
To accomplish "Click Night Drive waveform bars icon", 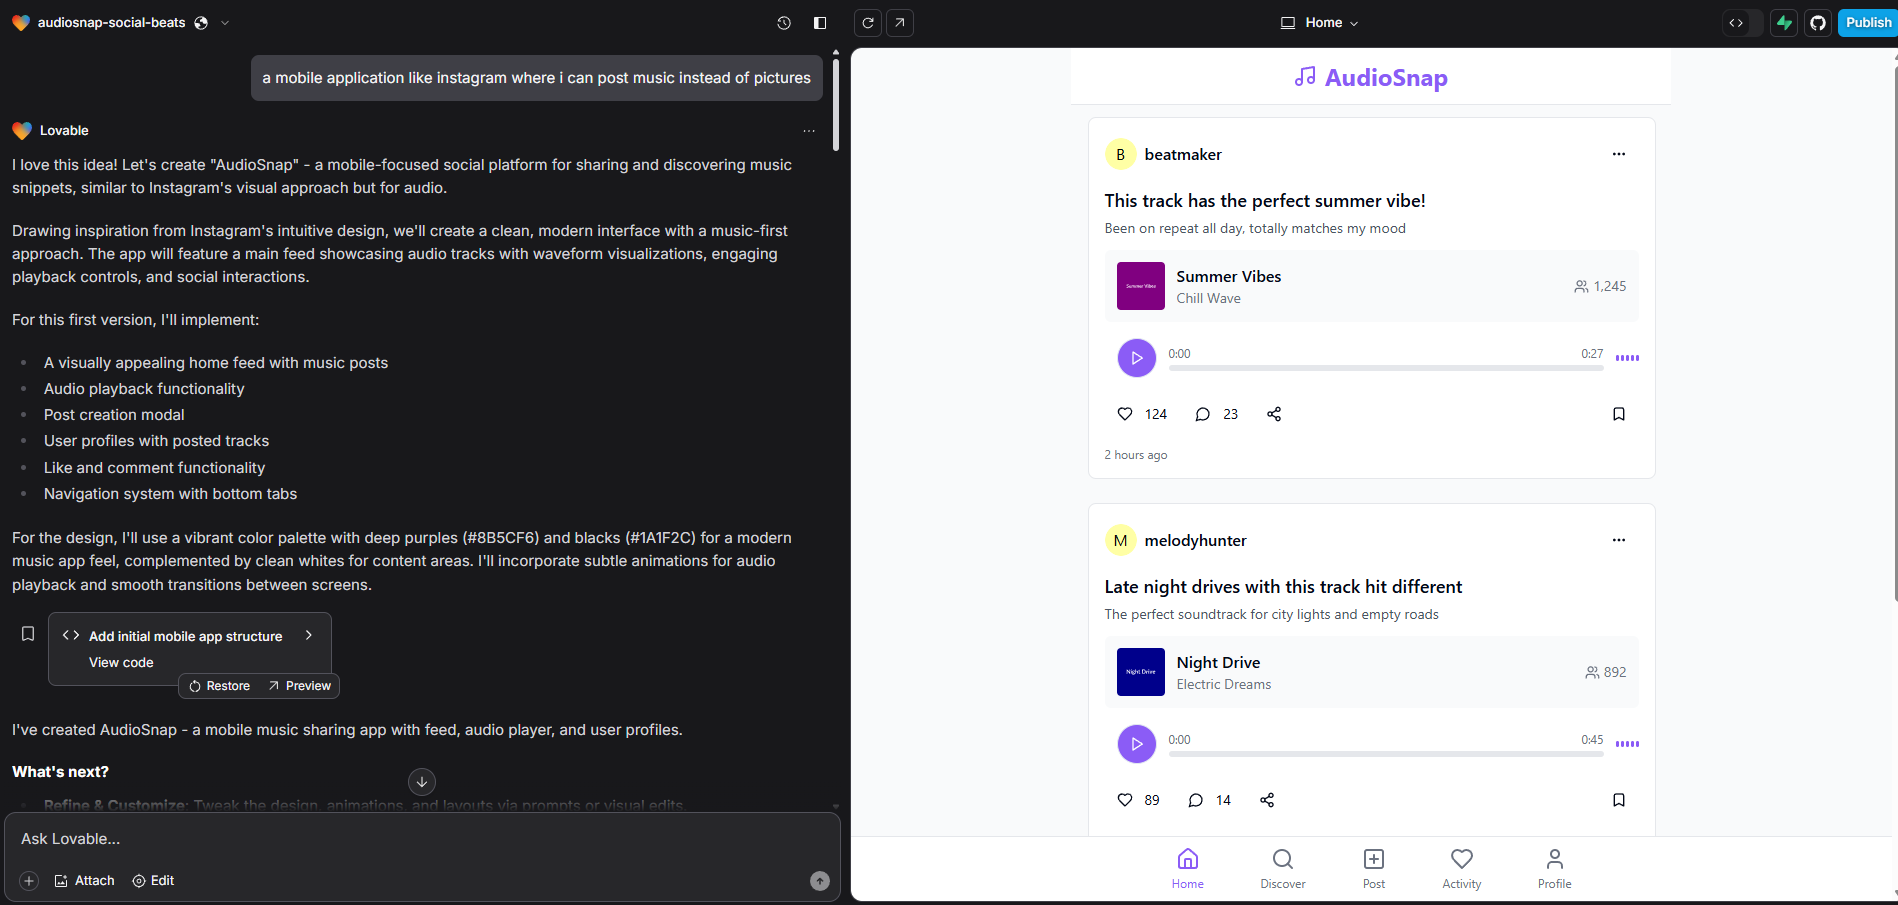I will 1627,744.
